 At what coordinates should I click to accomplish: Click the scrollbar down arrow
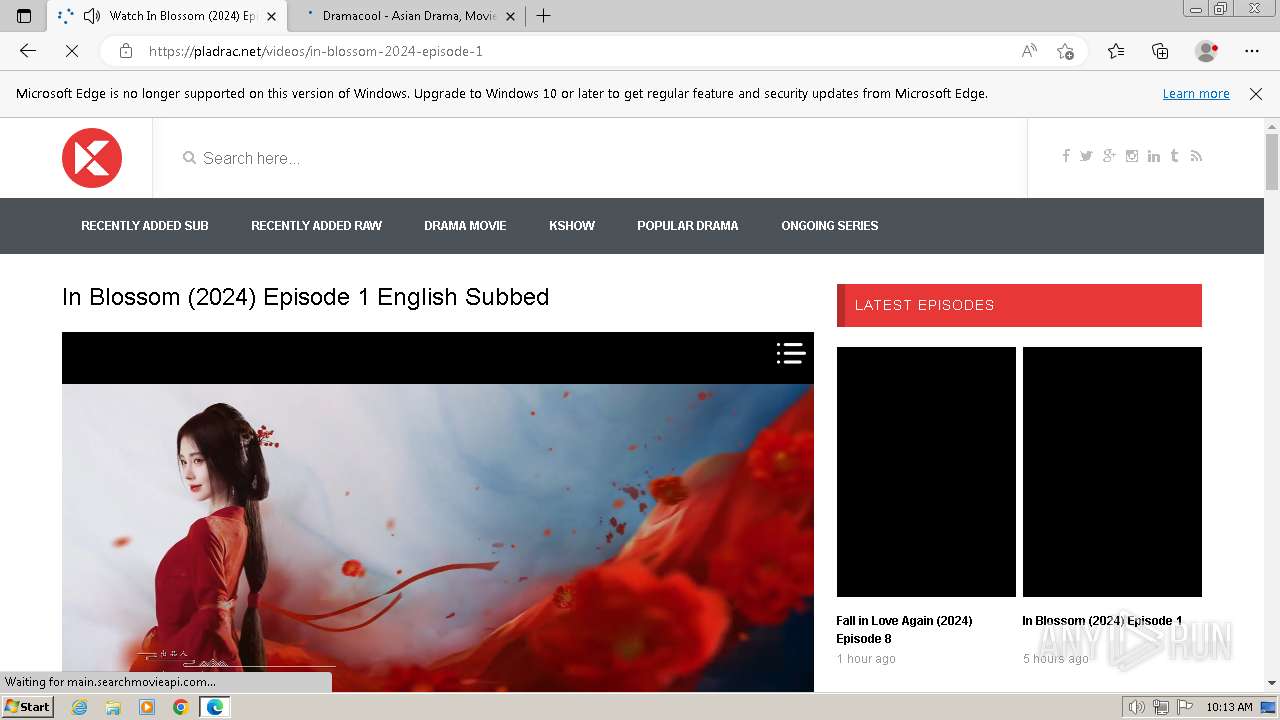(1272, 683)
